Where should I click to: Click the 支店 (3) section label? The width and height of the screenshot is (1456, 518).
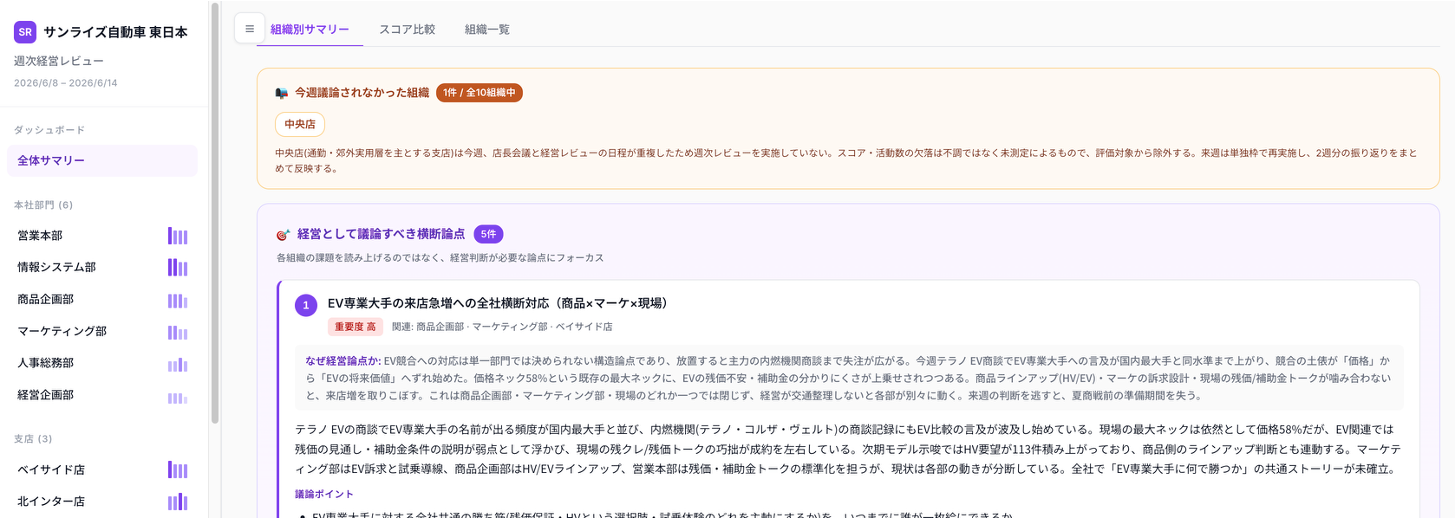point(33,439)
